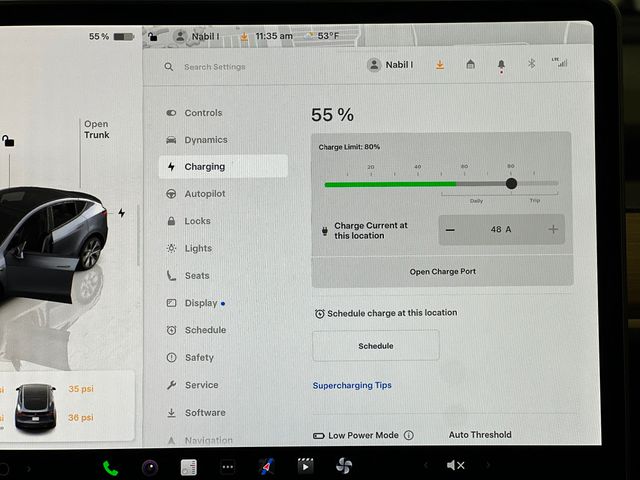640x480 pixels.
Task: Open the climate fan control
Action: (344, 465)
